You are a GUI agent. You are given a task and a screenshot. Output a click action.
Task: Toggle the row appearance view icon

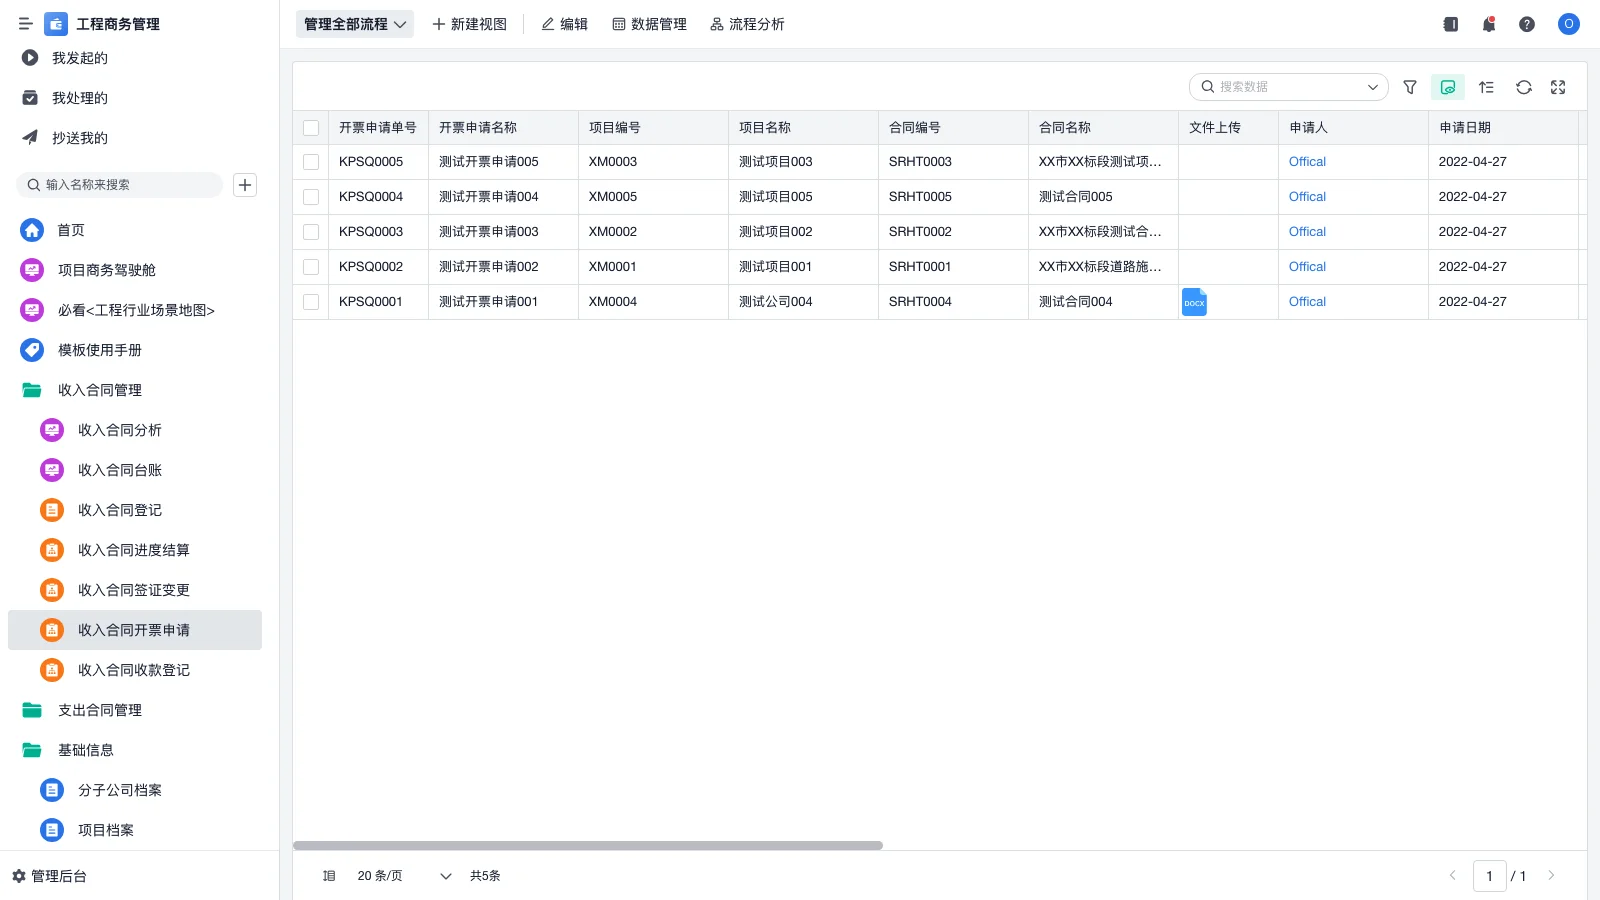1447,87
